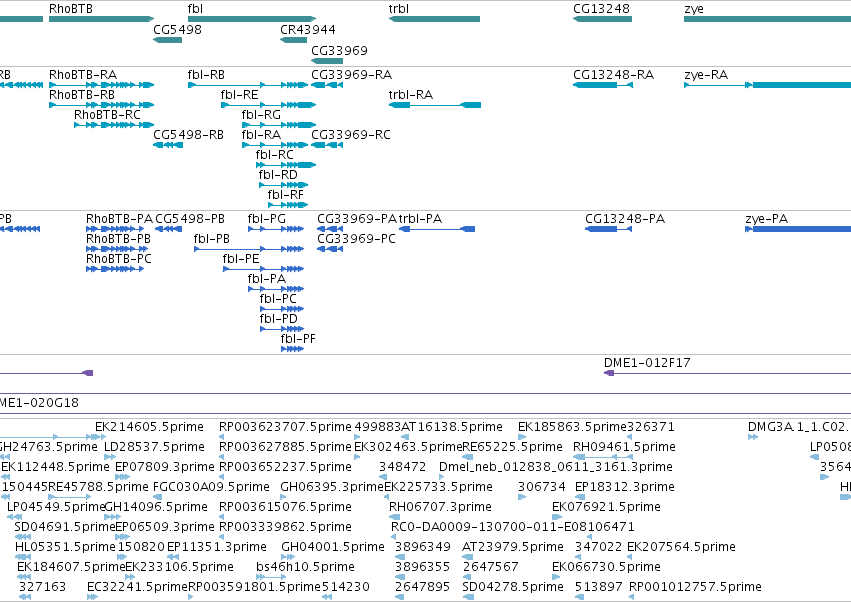Click transcript fbl-RG label
The height and width of the screenshot is (602, 851).
point(261,115)
